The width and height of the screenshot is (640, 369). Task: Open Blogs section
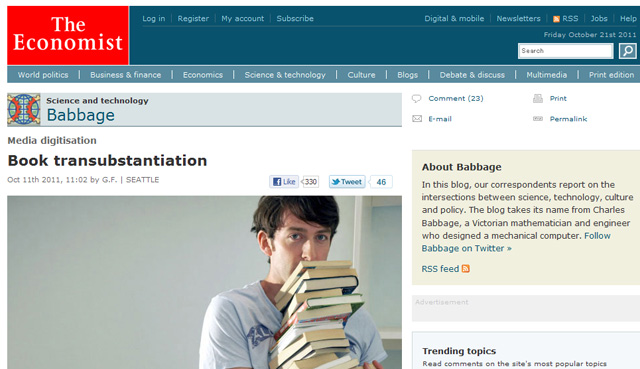pyautogui.click(x=407, y=75)
